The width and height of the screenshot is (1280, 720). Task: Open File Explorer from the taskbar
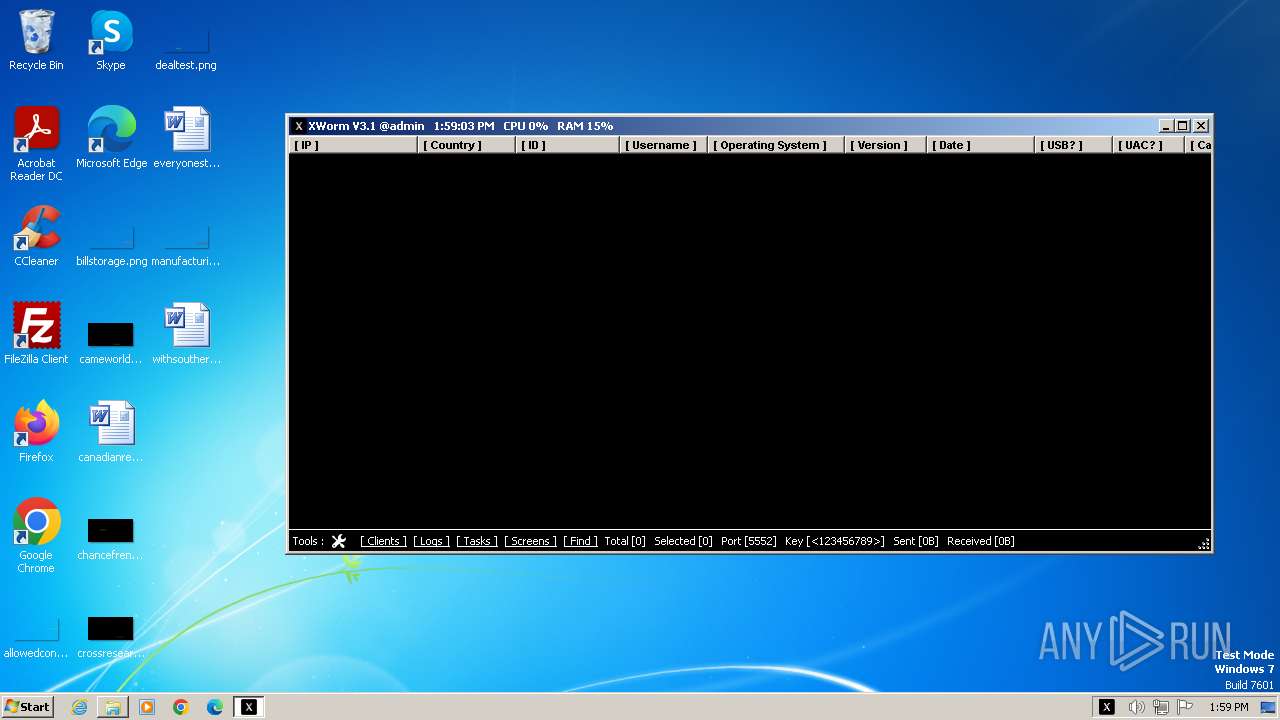(113, 707)
